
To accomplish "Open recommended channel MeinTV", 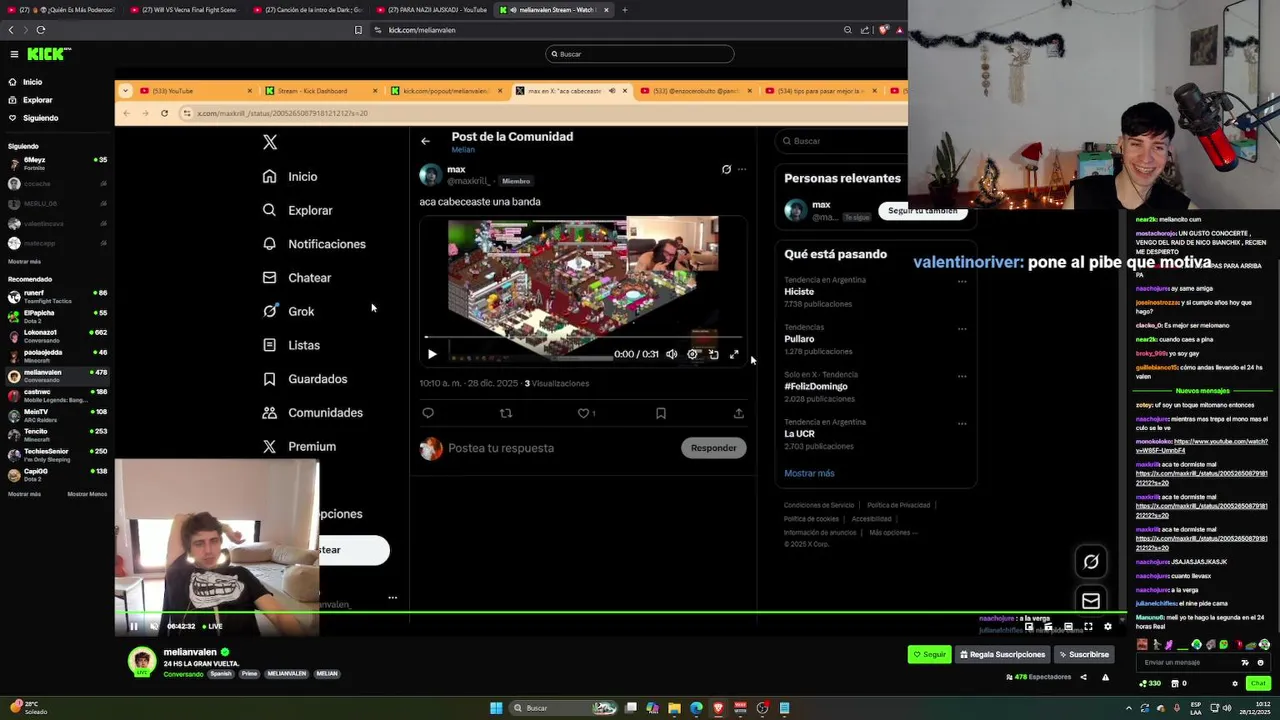I will [x=57, y=415].
